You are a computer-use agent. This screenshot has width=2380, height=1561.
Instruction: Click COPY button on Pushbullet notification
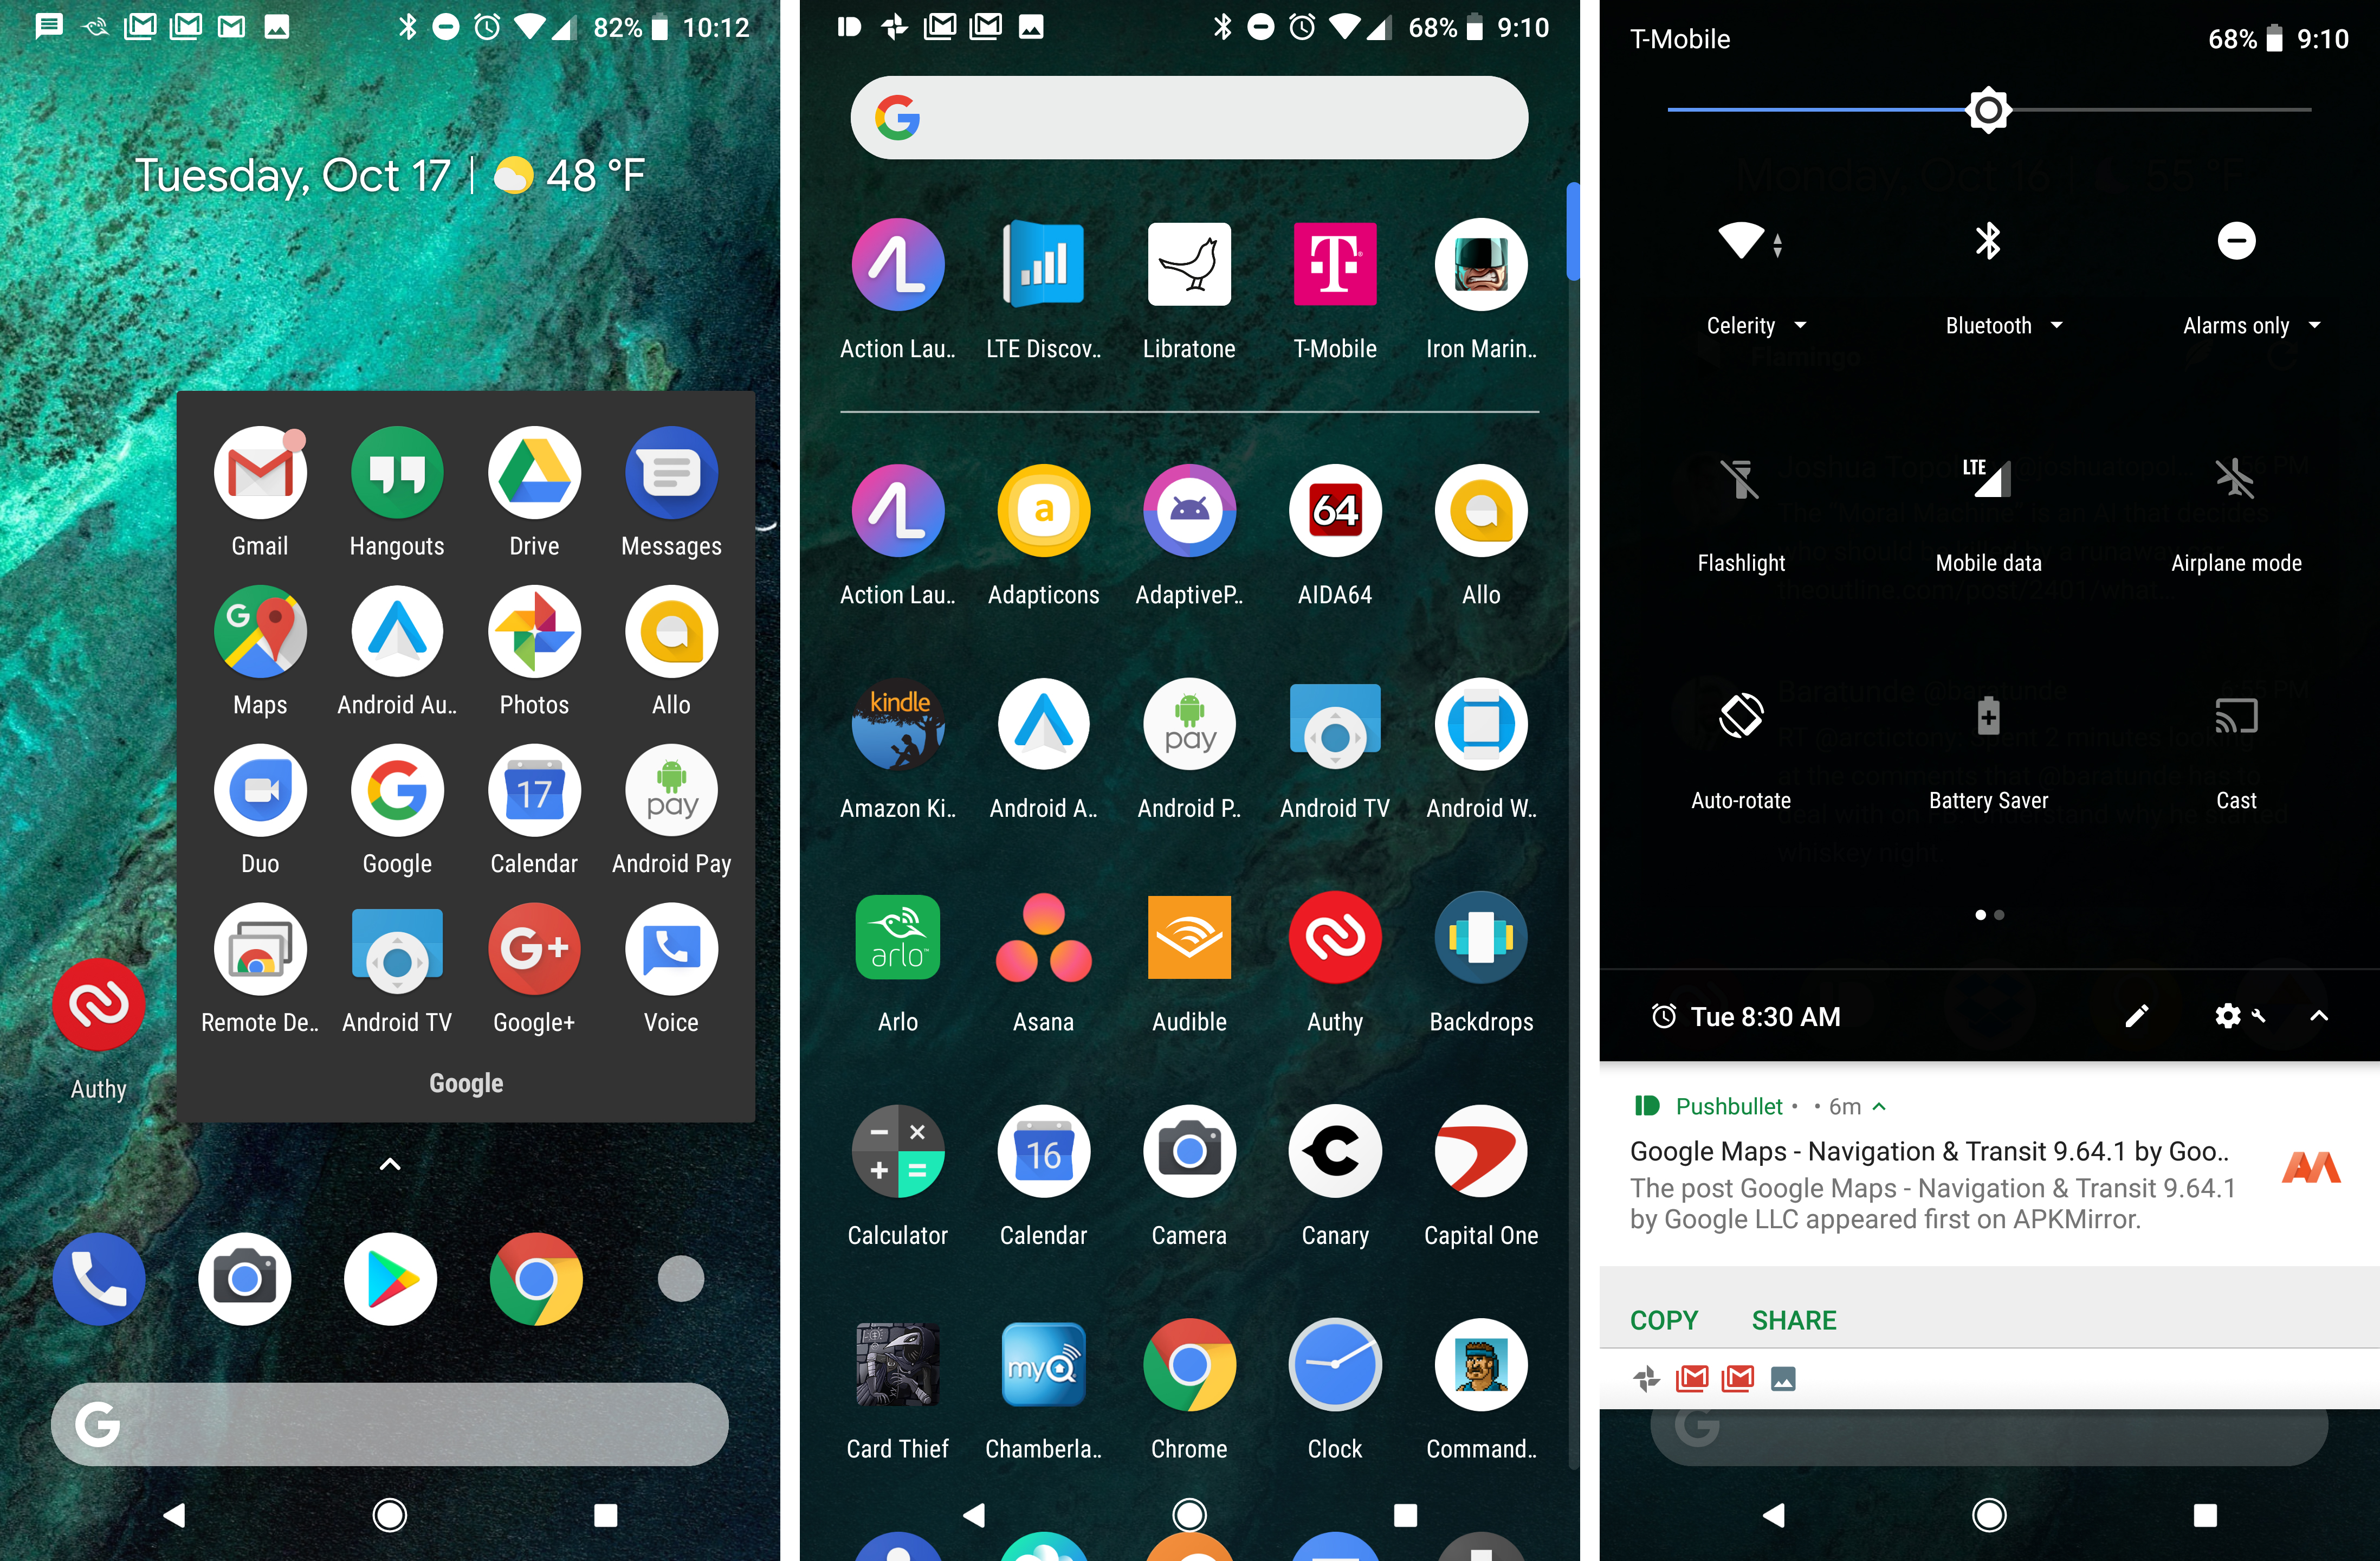tap(1663, 1319)
